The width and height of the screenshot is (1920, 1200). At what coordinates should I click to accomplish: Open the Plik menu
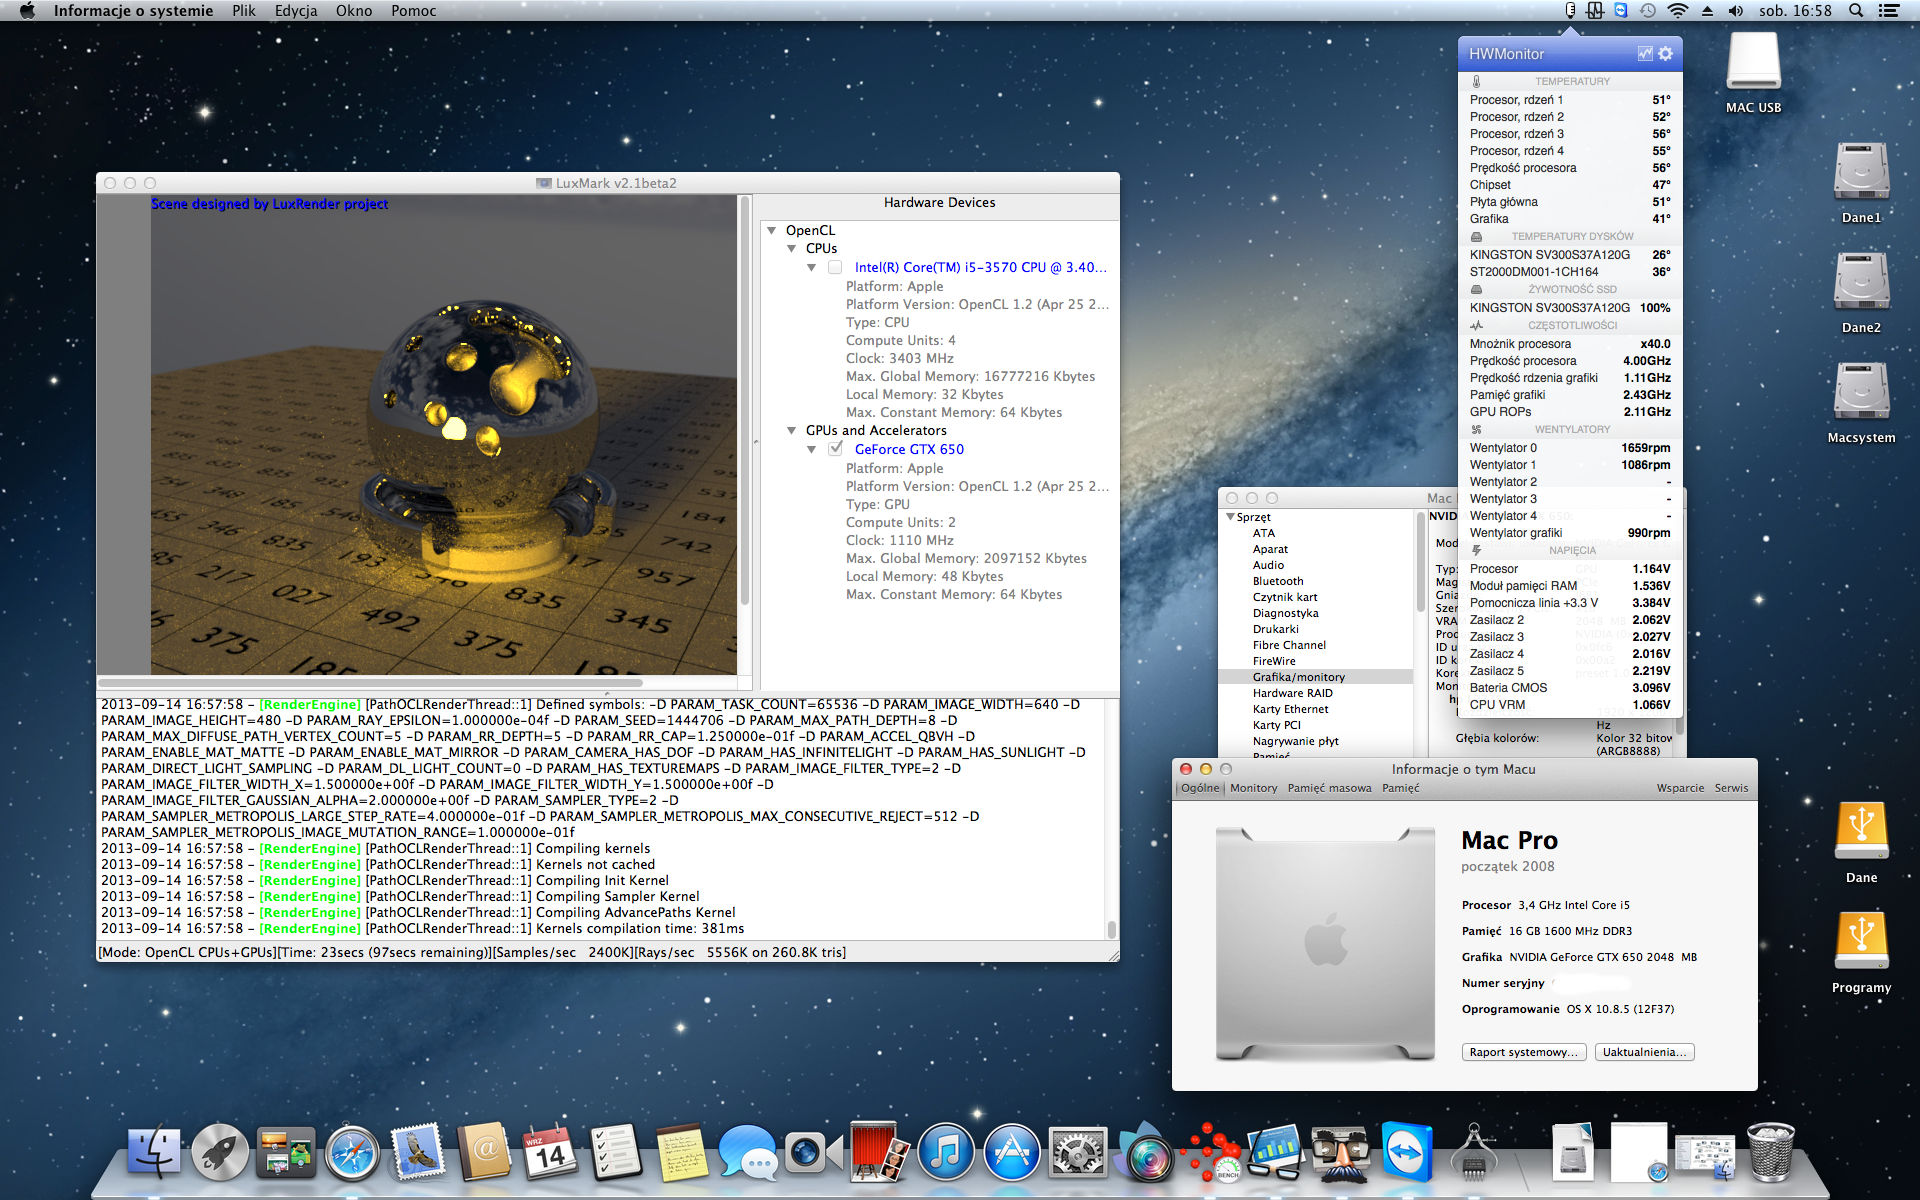244,11
